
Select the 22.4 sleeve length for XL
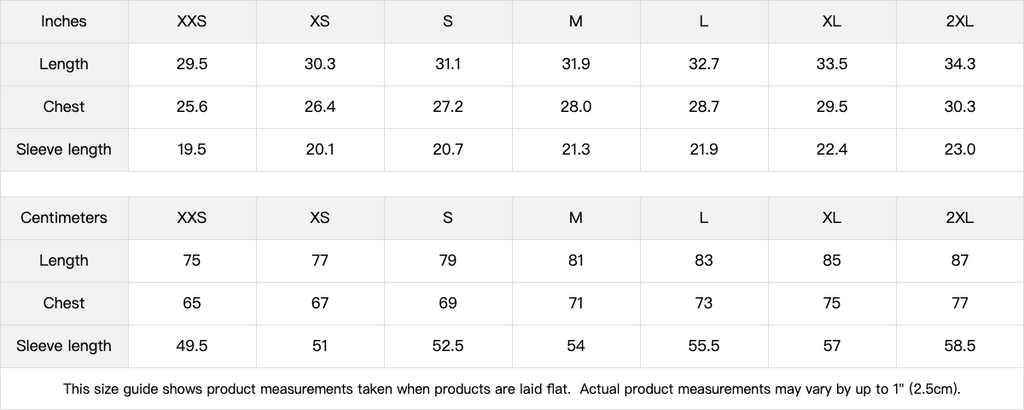tap(832, 150)
